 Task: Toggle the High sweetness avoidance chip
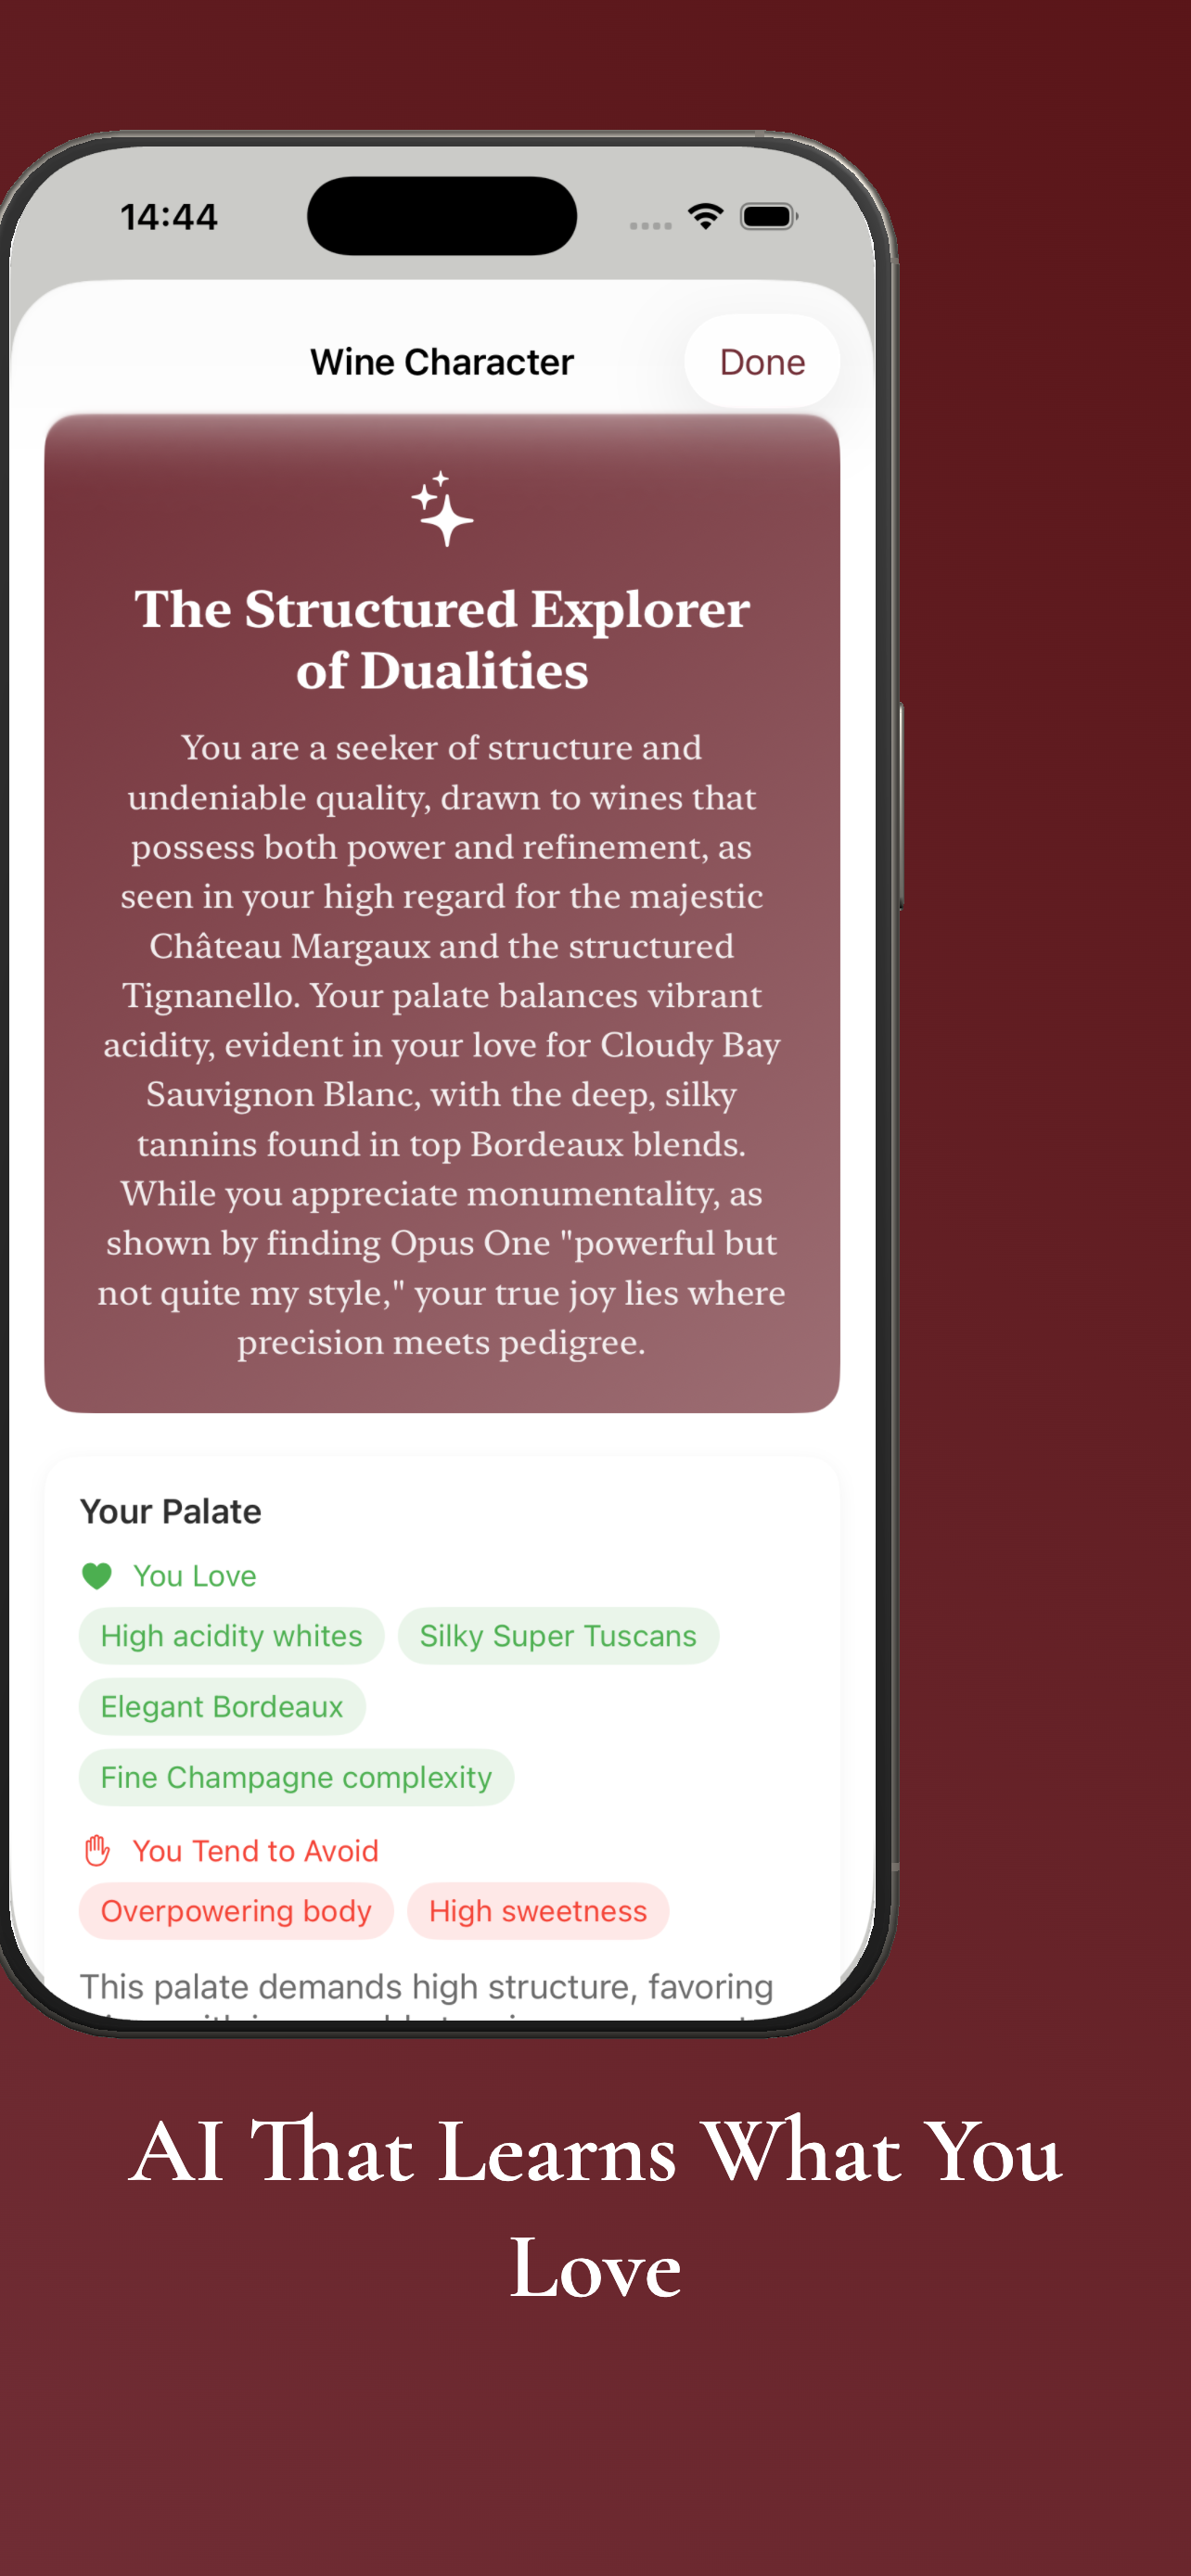pyautogui.click(x=538, y=1910)
